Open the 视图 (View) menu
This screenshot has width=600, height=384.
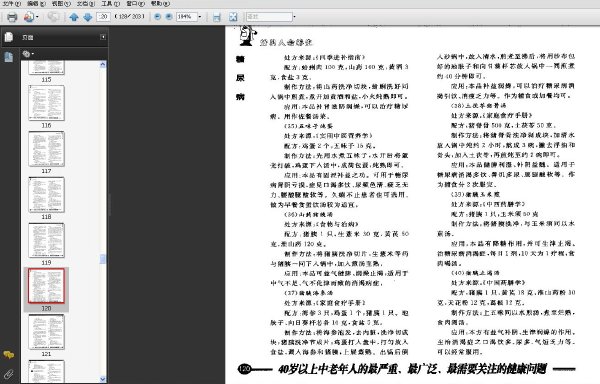[61, 3]
